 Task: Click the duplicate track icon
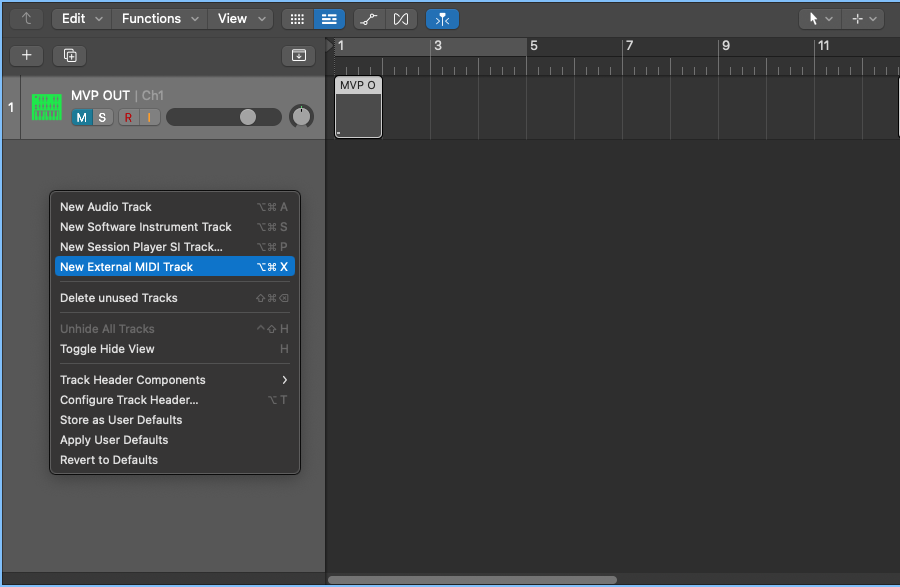(x=70, y=56)
